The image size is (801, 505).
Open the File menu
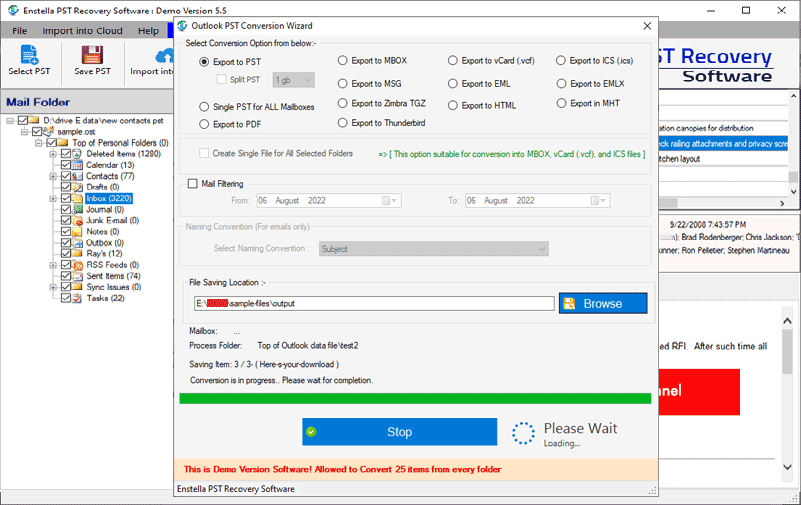[x=19, y=31]
